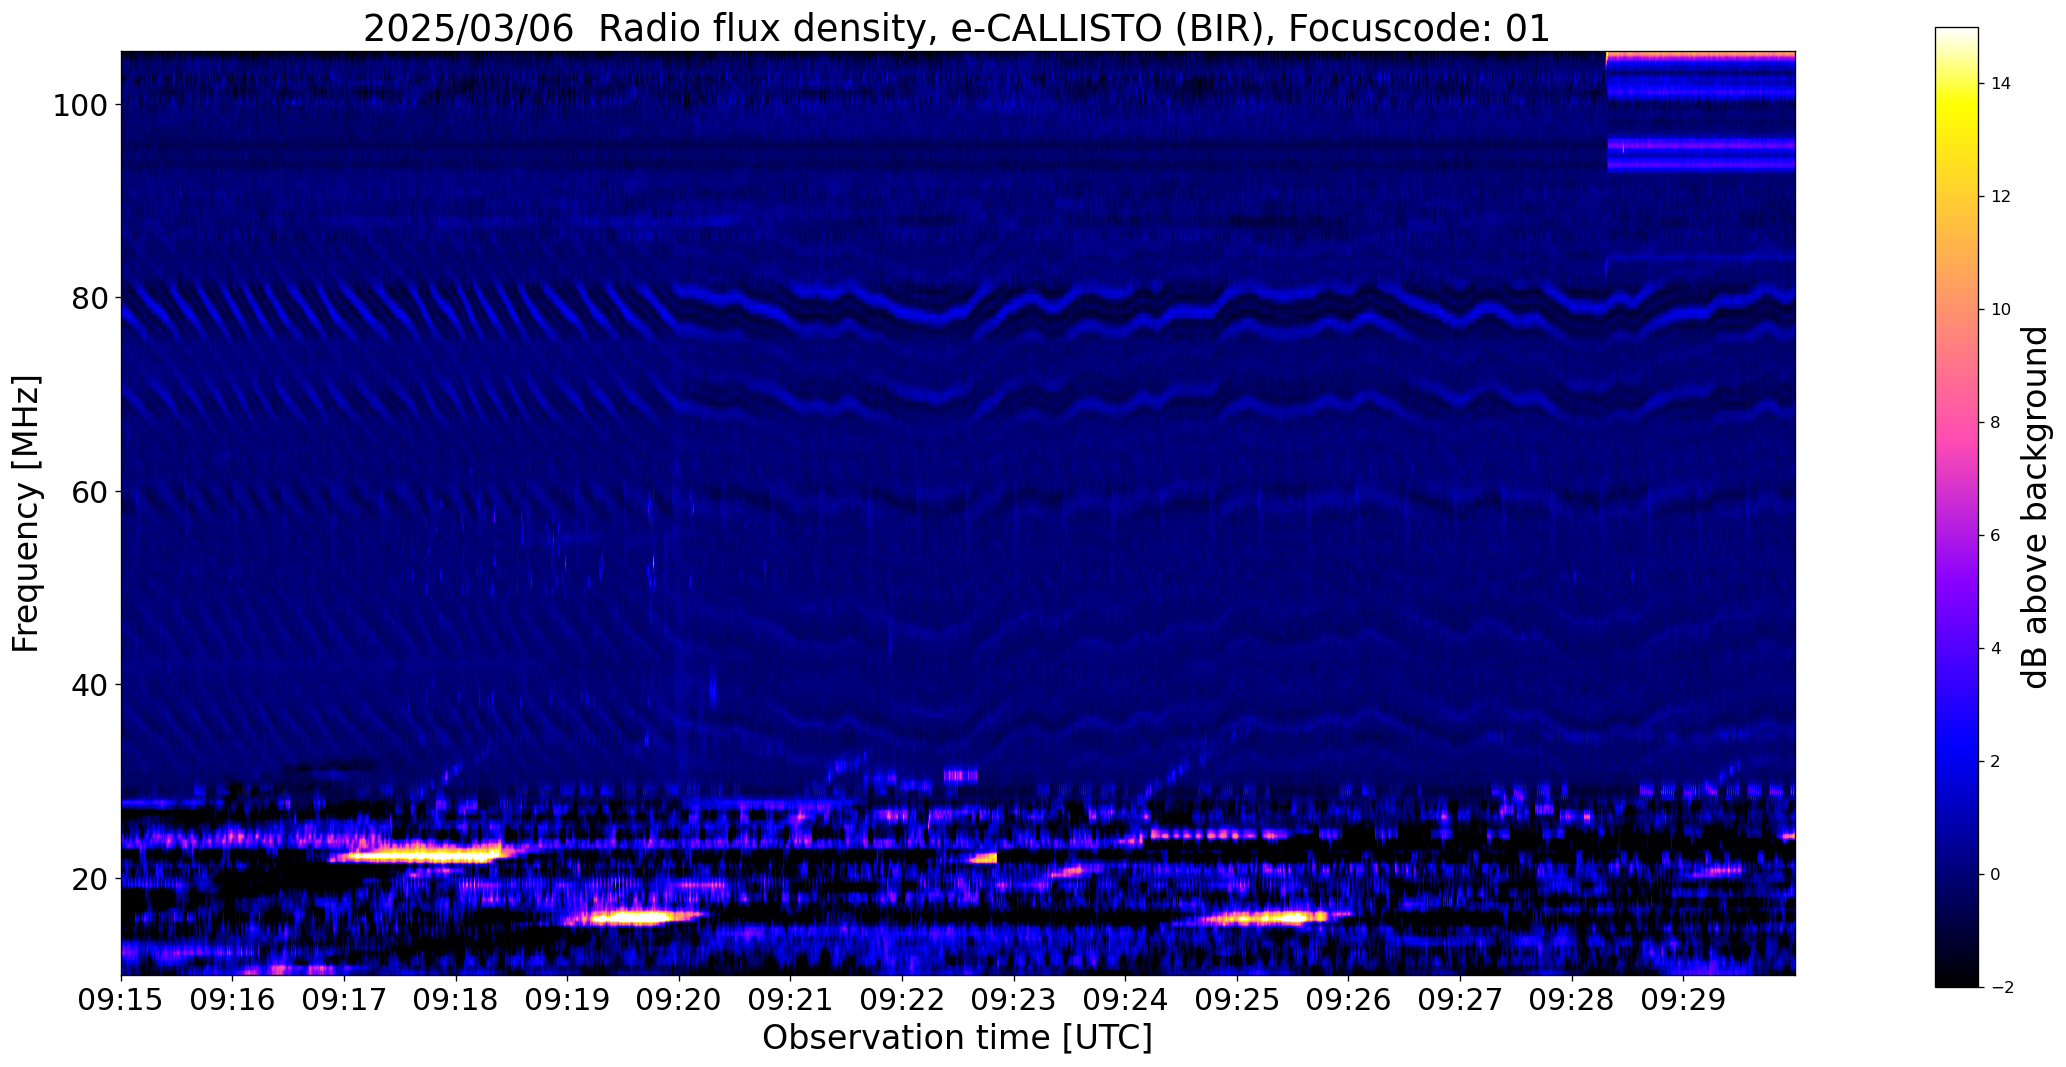Viewport: 2066px width, 1067px height.
Task: Click the 20 MHz frequency tick label
Action: pyautogui.click(x=89, y=879)
